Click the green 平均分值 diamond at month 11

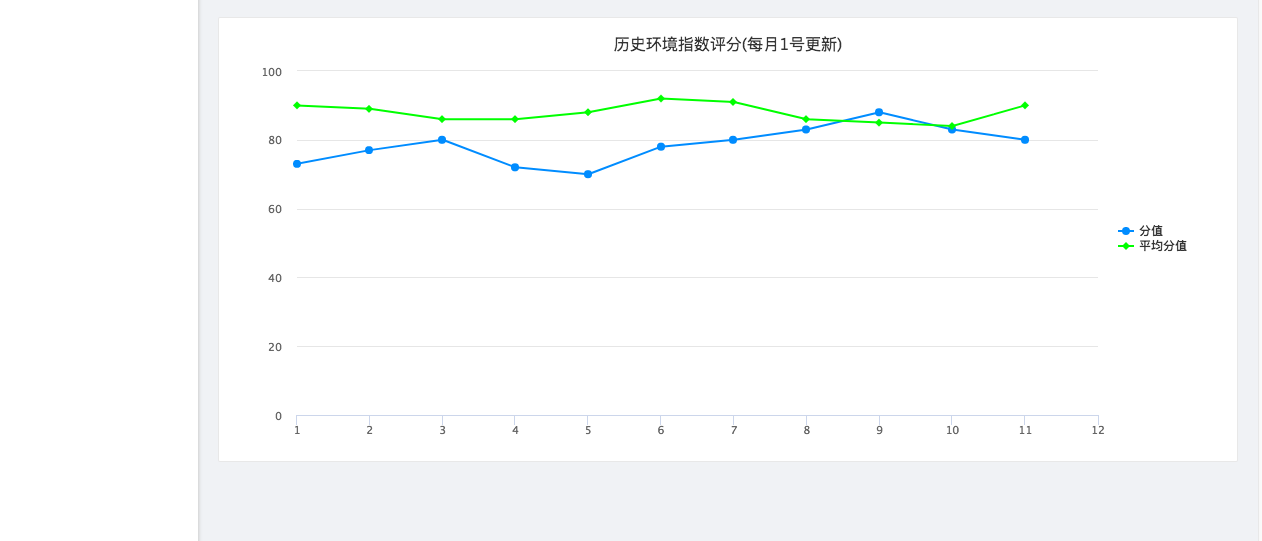pyautogui.click(x=1025, y=105)
